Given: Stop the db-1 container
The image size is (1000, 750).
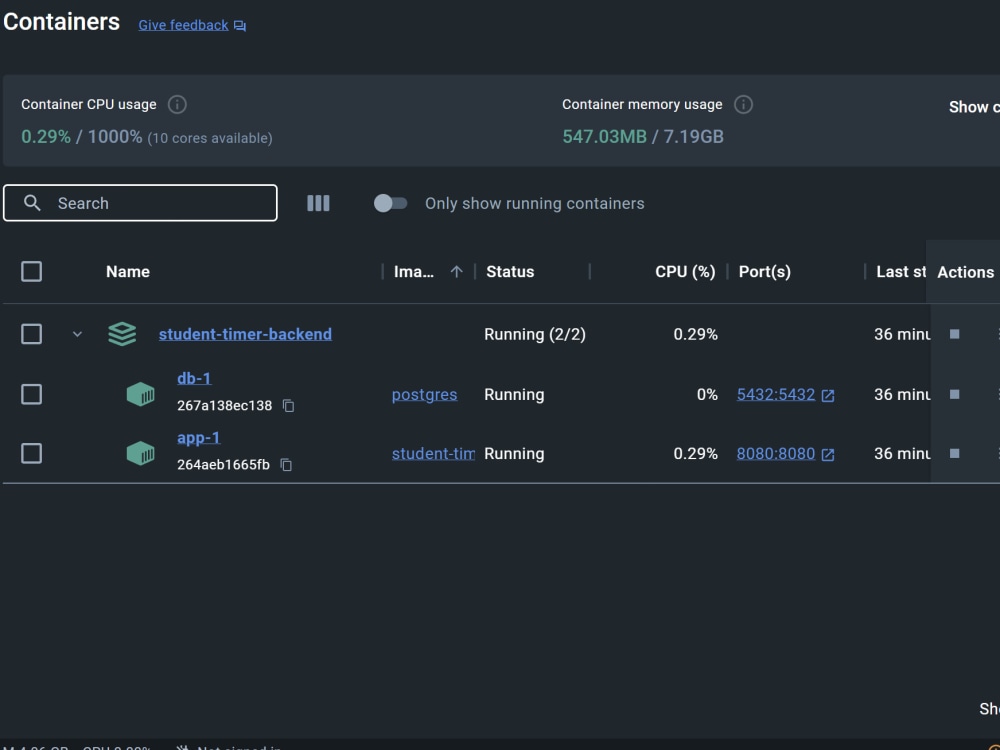Looking at the screenshot, I should 955,394.
